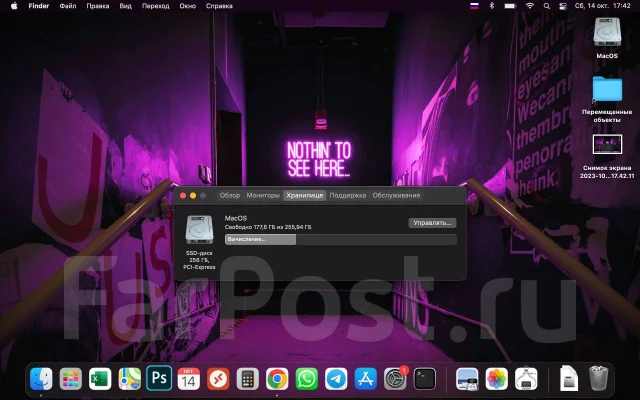The height and width of the screenshot is (400, 640).
Task: Click Свободно 177,6 ГБ из 255,94 ГБ text
Action: pyautogui.click(x=268, y=227)
